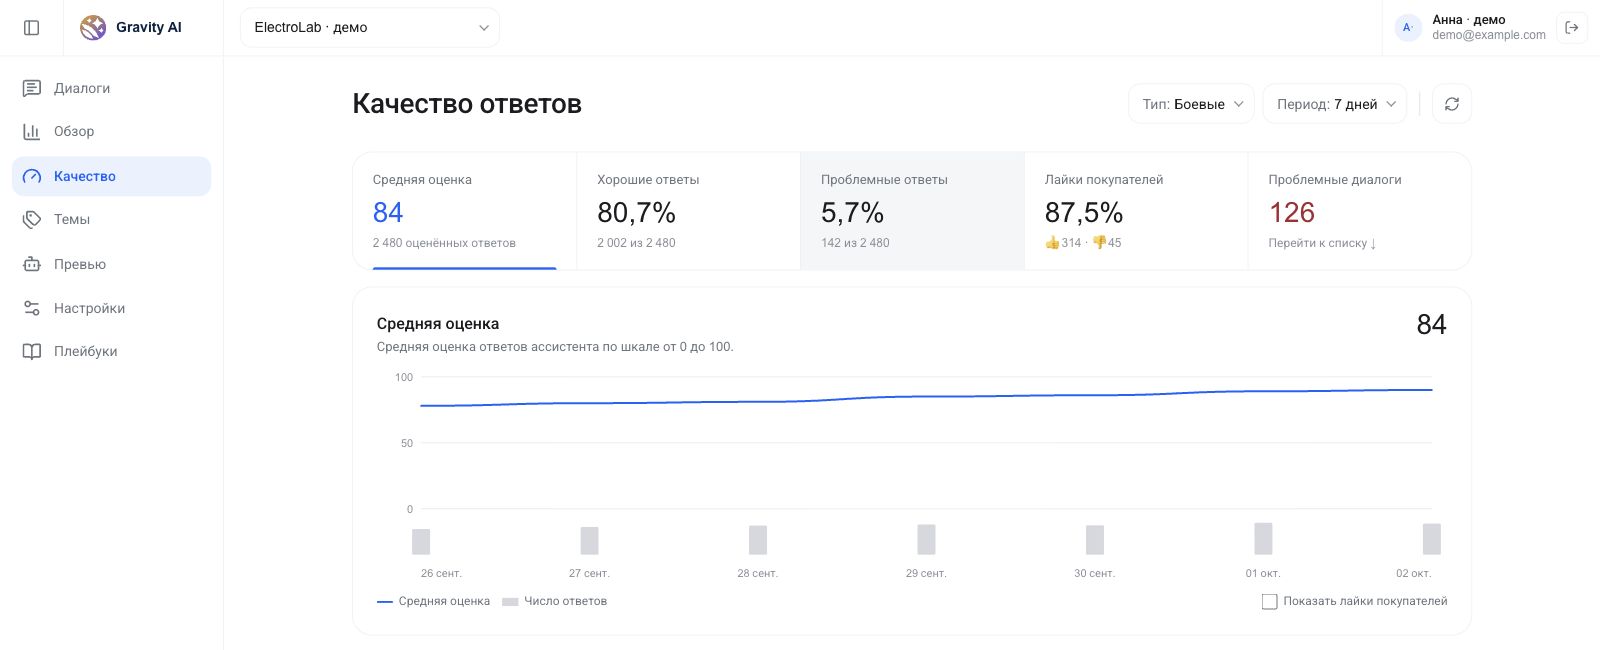Click the Плейбуки book icon
The height and width of the screenshot is (650, 1600).
[32, 351]
